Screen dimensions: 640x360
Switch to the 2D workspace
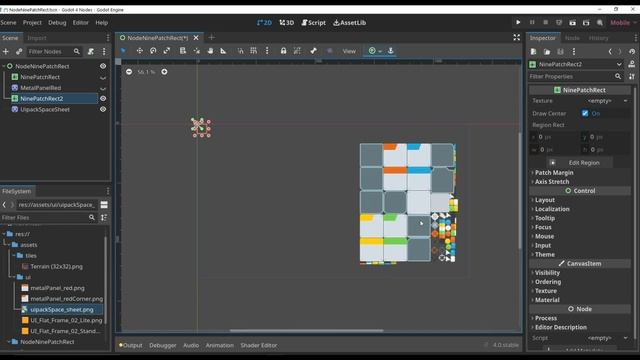tap(264, 23)
